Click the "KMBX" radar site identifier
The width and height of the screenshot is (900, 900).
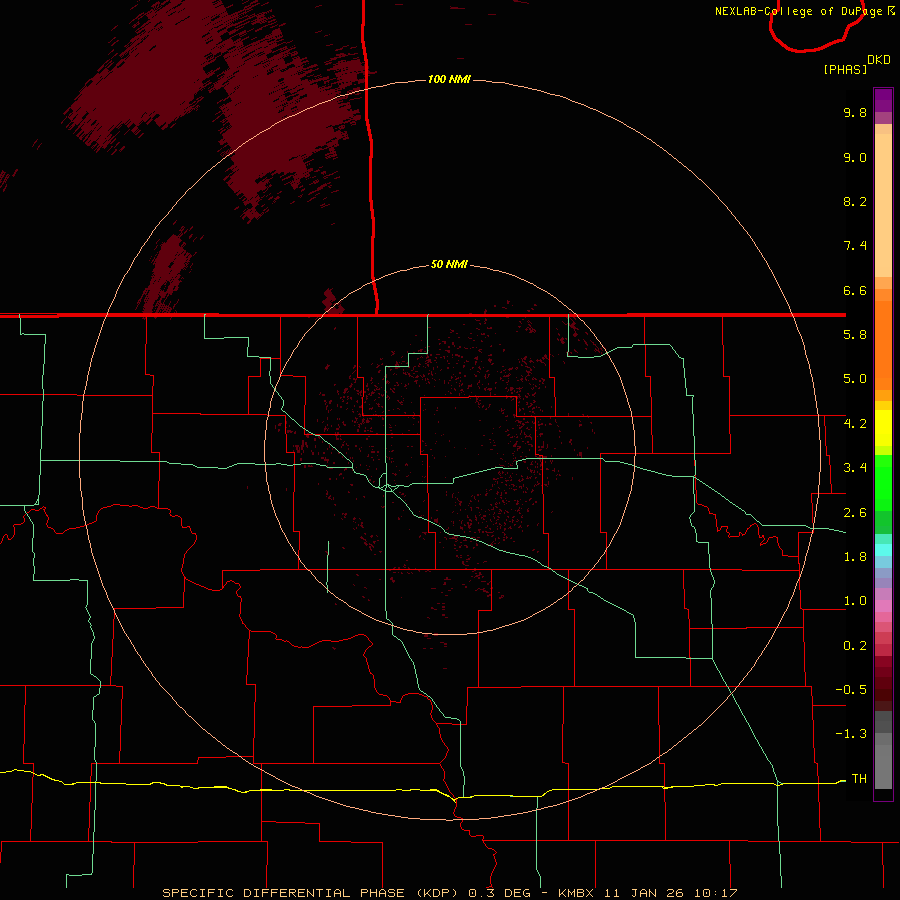575,893
